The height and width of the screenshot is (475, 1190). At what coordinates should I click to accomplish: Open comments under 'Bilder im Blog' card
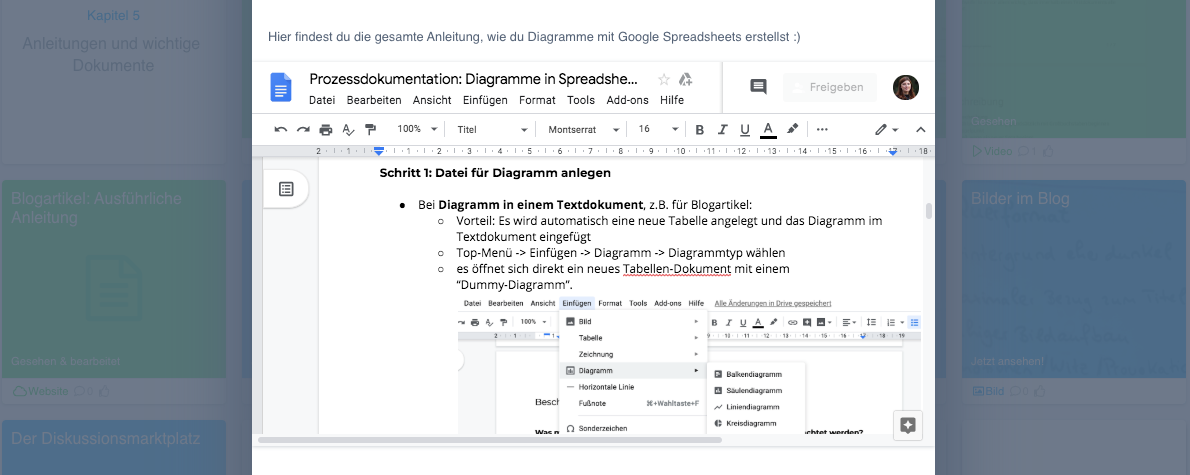point(1019,392)
